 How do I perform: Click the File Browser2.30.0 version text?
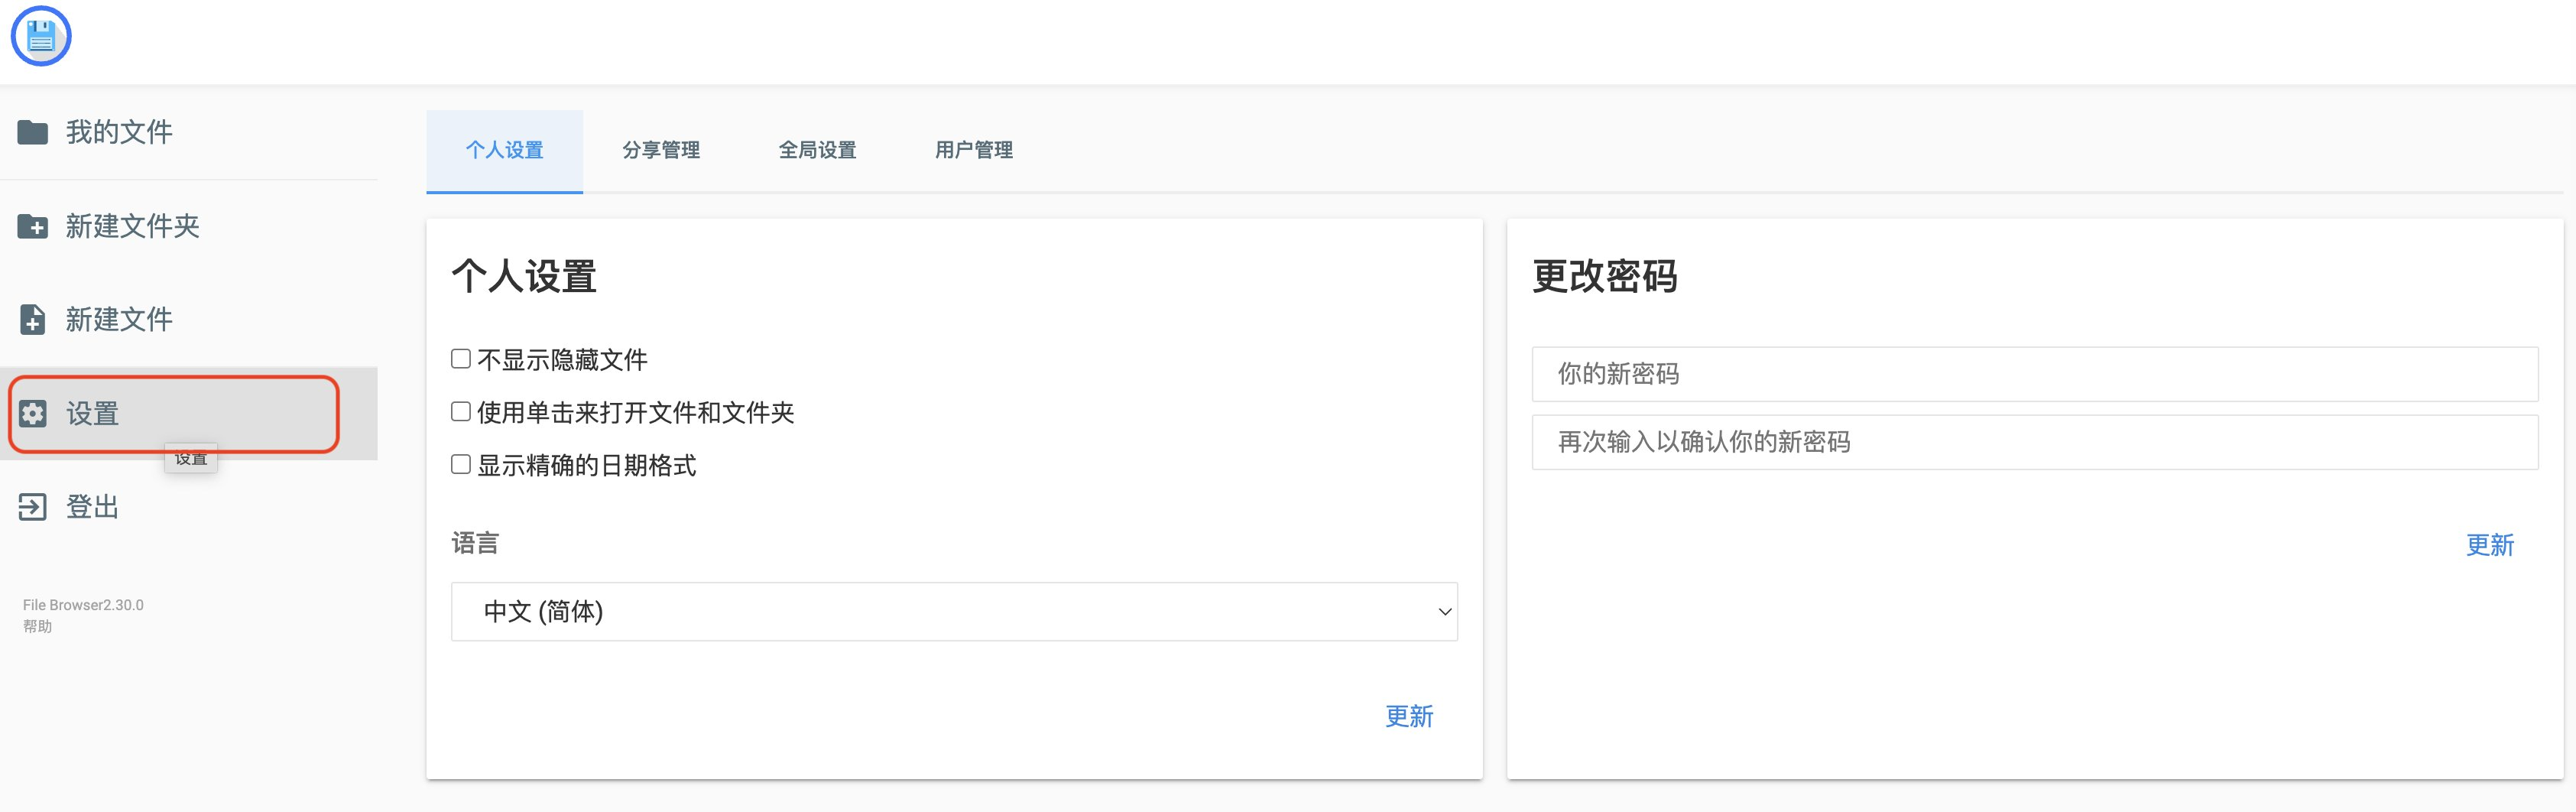click(83, 605)
